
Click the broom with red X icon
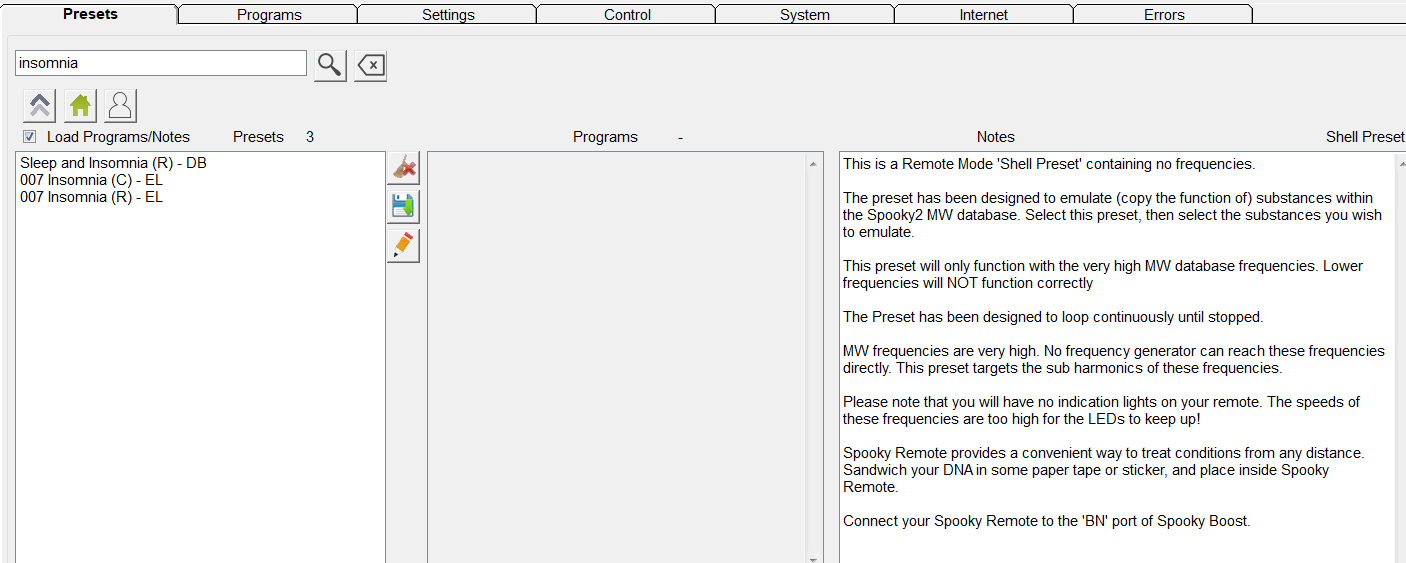[403, 167]
